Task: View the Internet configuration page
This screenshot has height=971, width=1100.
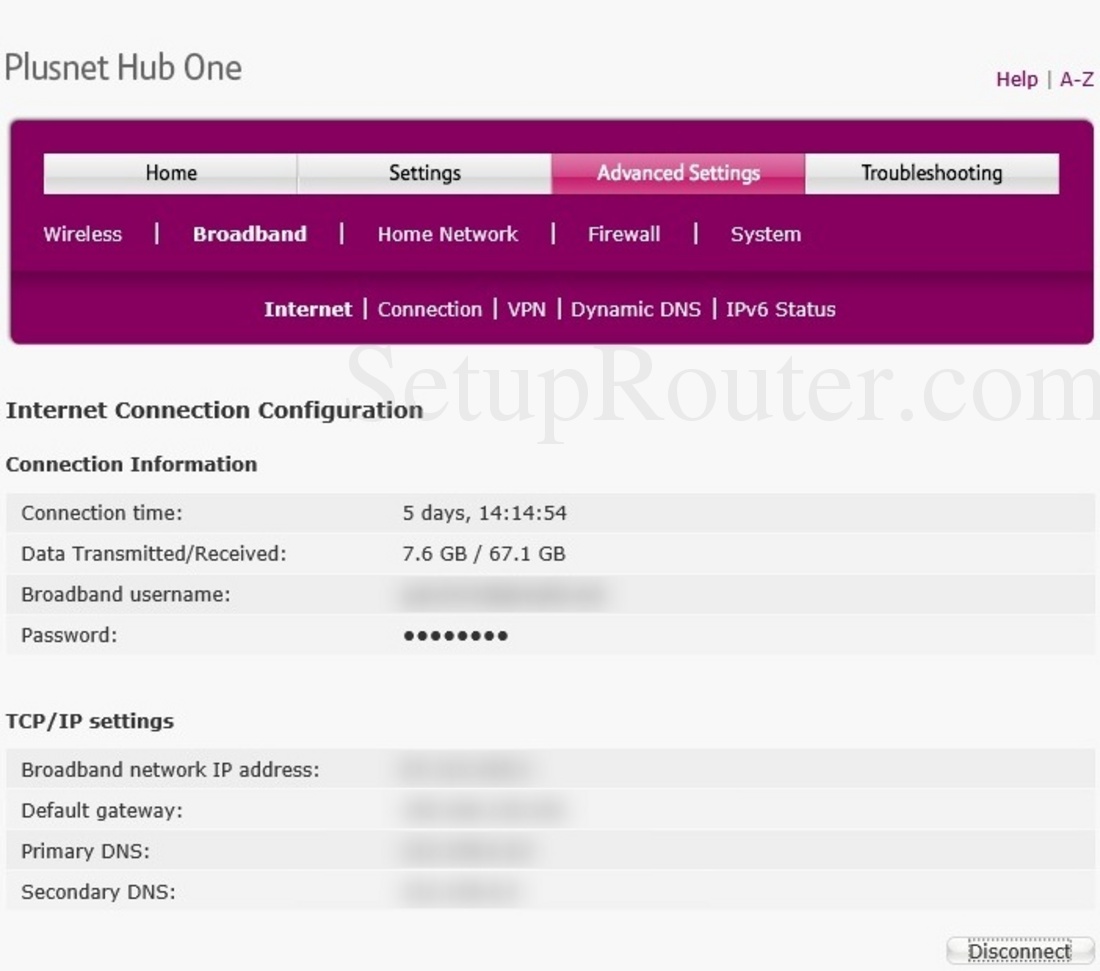Action: coord(308,309)
